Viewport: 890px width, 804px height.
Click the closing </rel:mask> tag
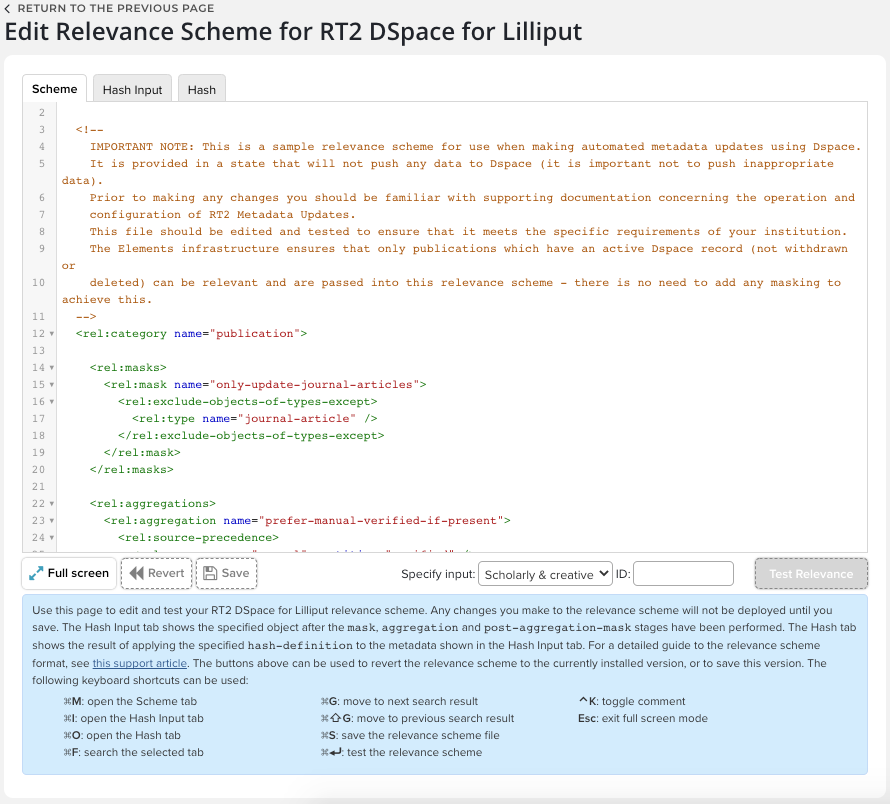(142, 453)
